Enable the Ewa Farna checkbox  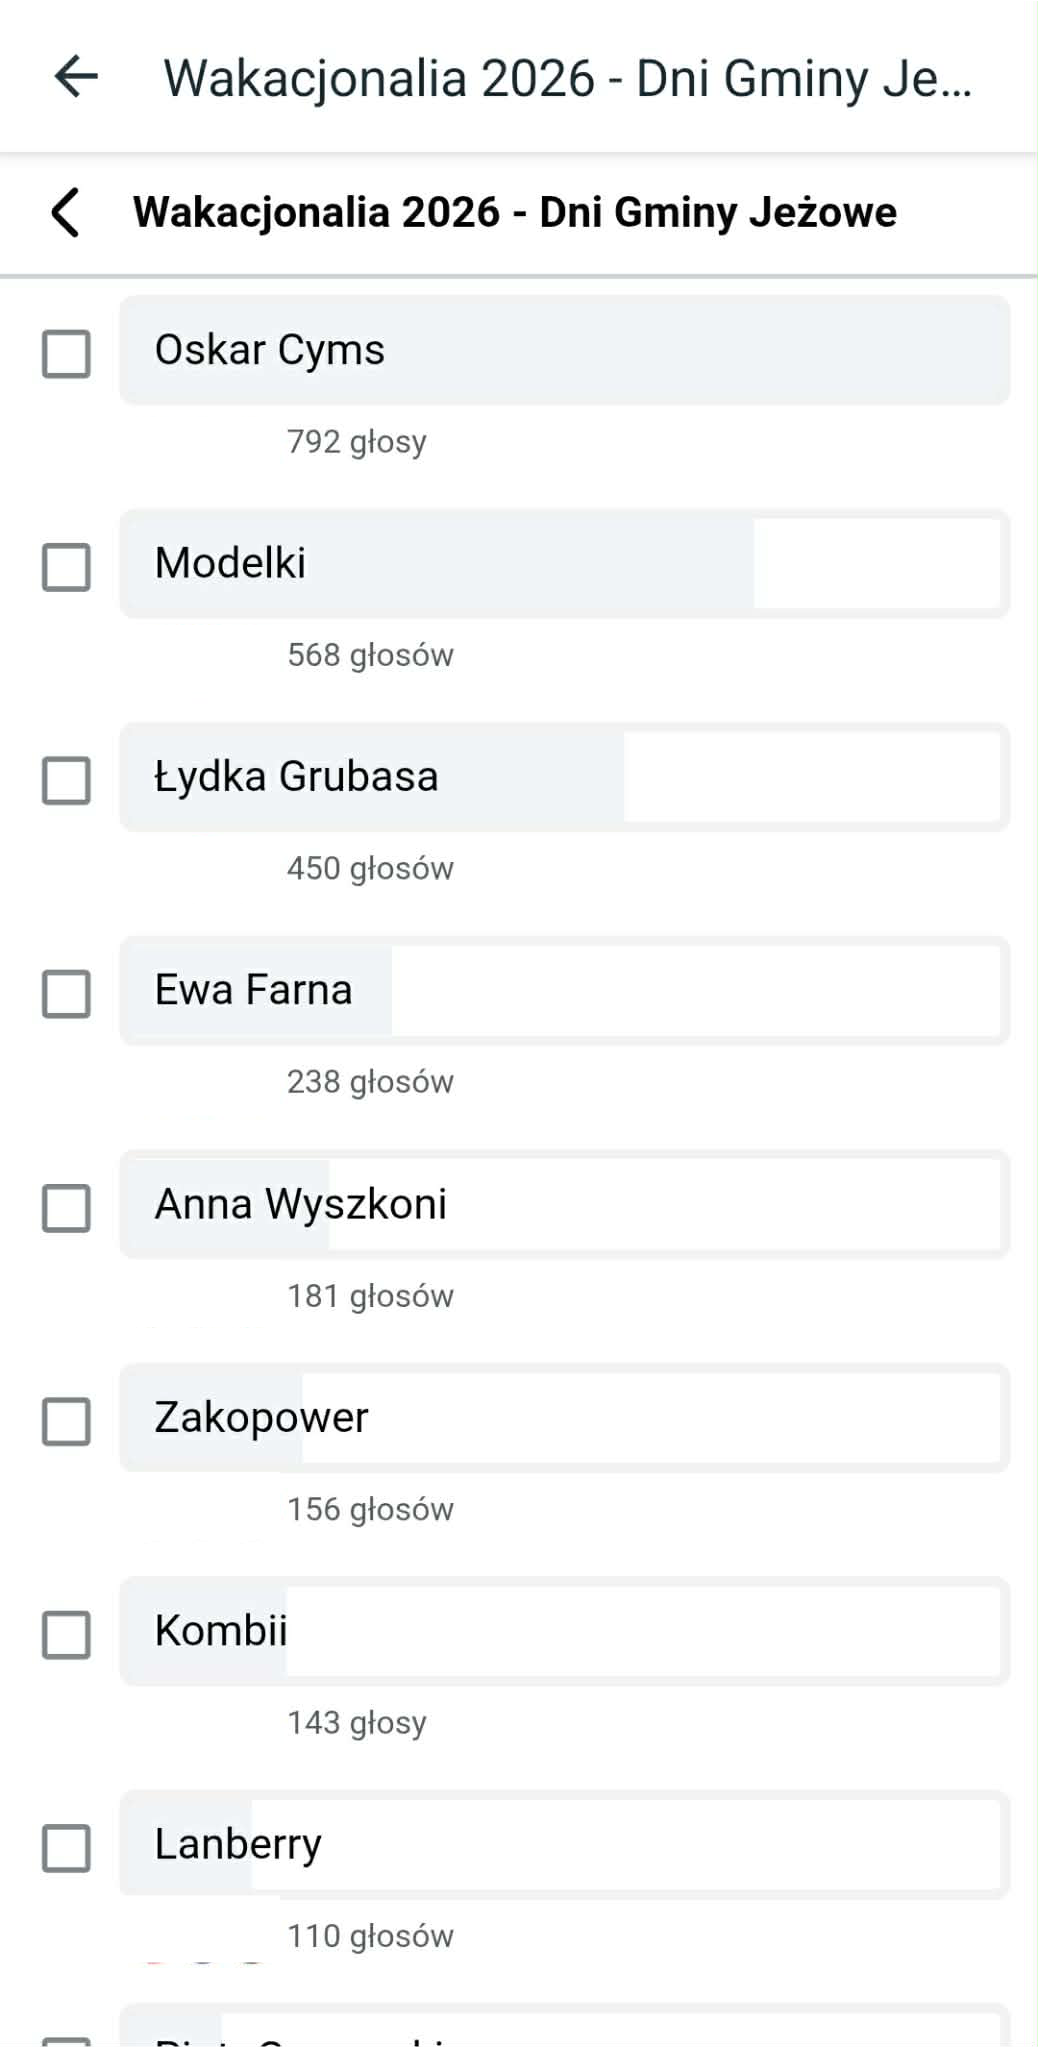(66, 993)
